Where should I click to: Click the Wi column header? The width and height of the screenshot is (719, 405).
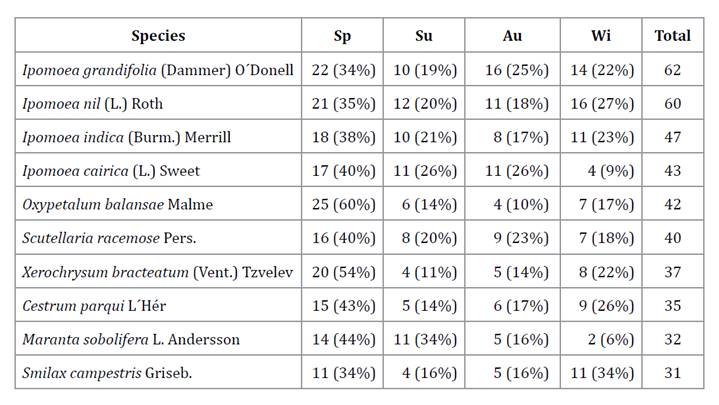600,36
